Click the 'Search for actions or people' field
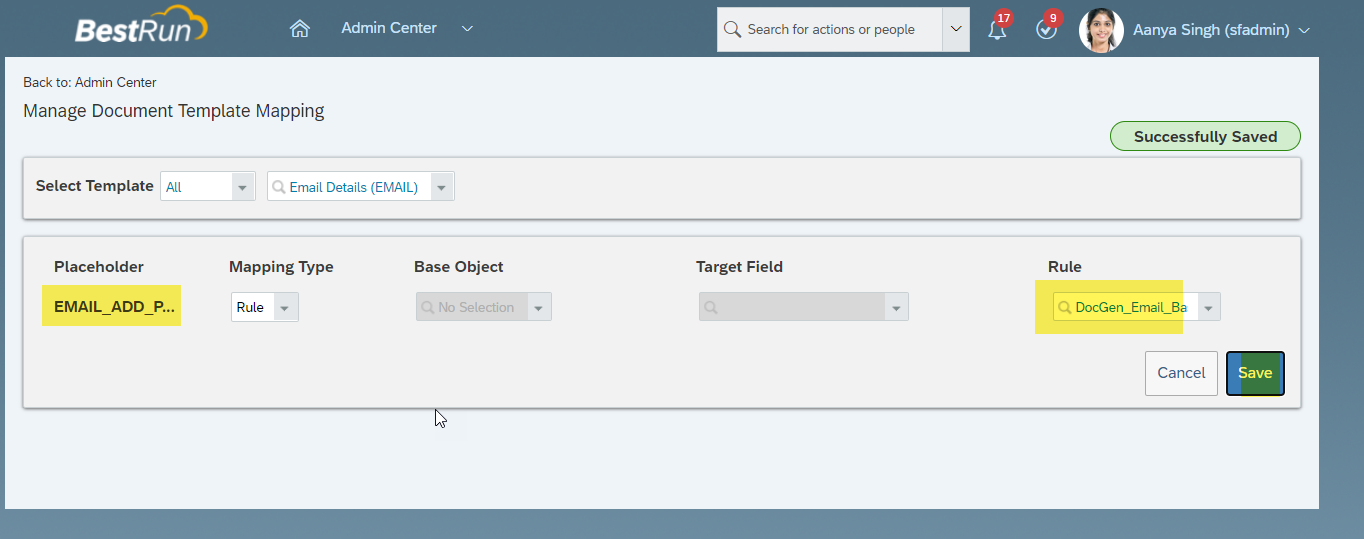This screenshot has height=539, width=1364. pyautogui.click(x=830, y=29)
